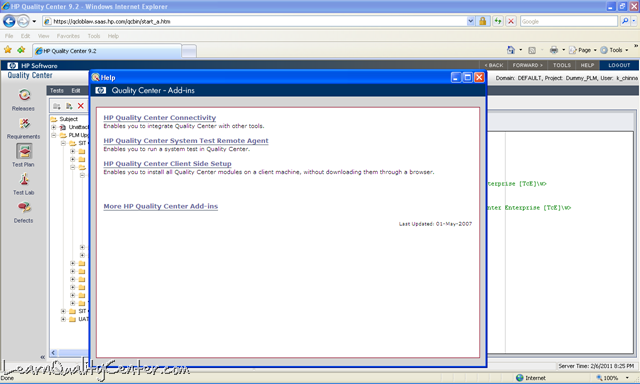Open the HP Quality Center Connectivity link
The image size is (640, 384).
pos(160,118)
